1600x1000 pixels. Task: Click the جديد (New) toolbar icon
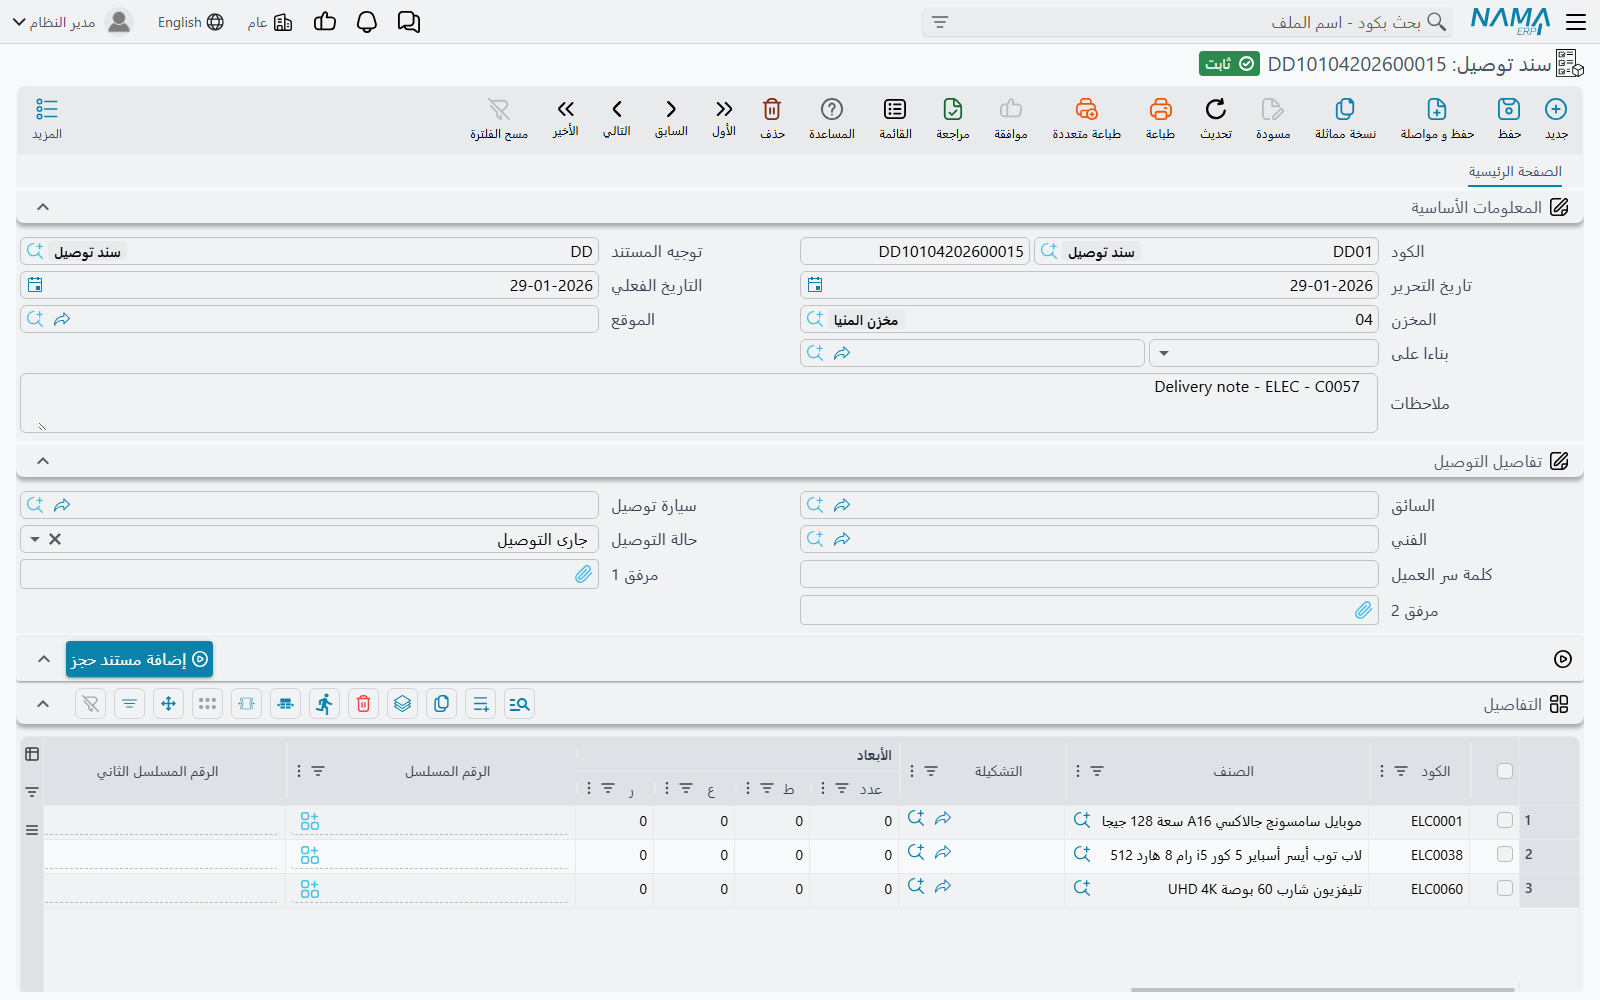(1556, 109)
